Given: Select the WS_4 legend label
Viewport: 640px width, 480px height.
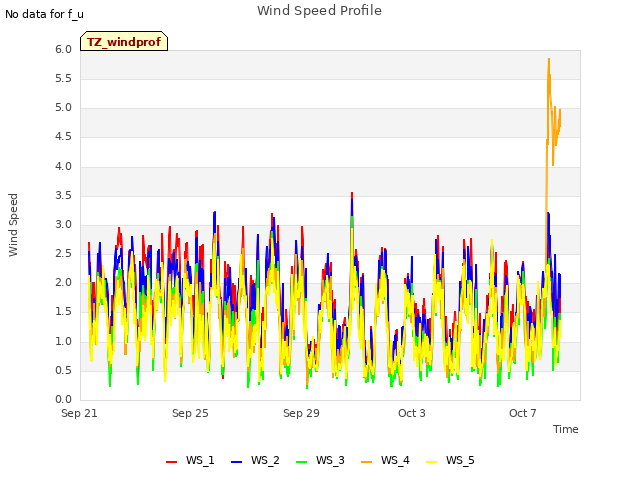Looking at the screenshot, I should (x=395, y=460).
